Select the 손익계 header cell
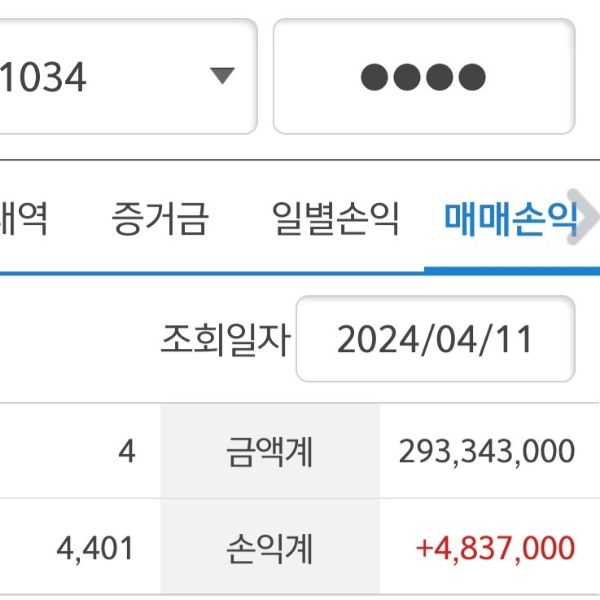Image resolution: width=600 pixels, height=600 pixels. (x=269, y=547)
